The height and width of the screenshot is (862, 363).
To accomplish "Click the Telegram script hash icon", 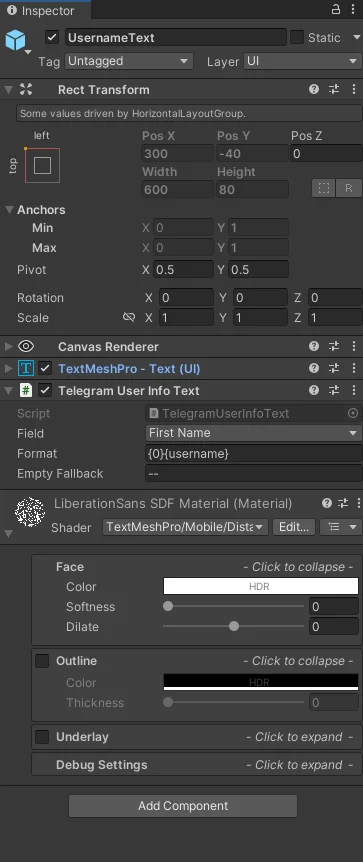I will point(26,390).
